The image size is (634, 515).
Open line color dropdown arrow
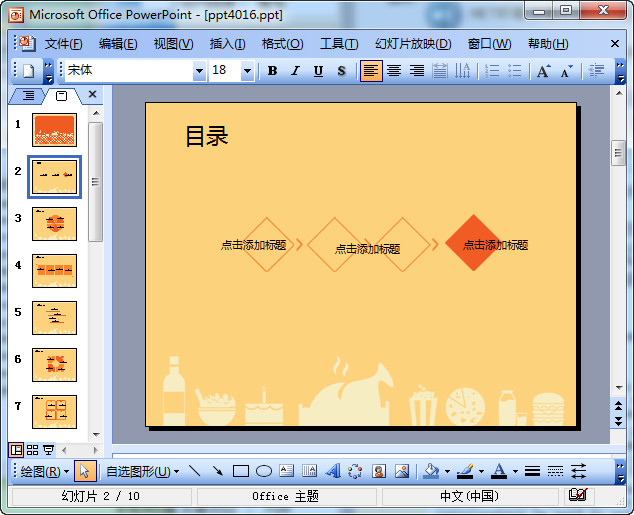click(x=481, y=471)
